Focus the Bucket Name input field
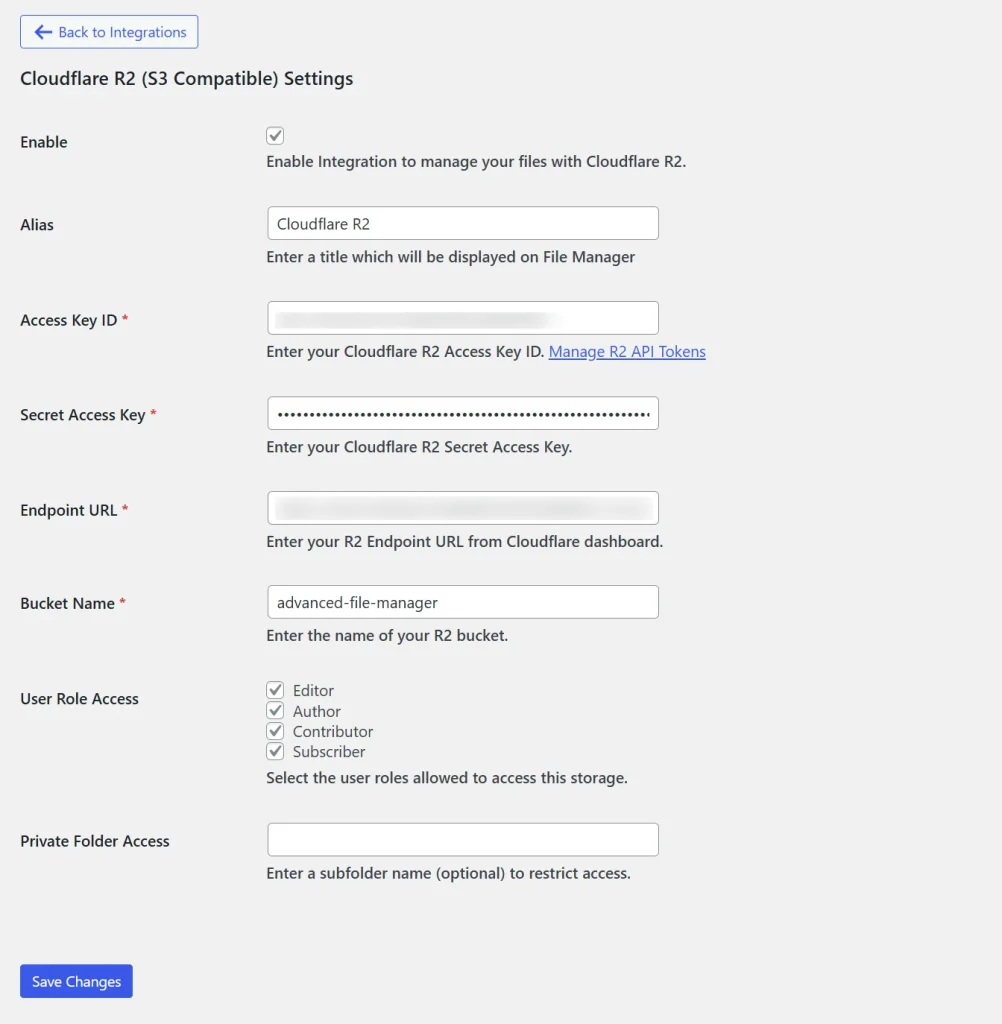 pos(462,602)
